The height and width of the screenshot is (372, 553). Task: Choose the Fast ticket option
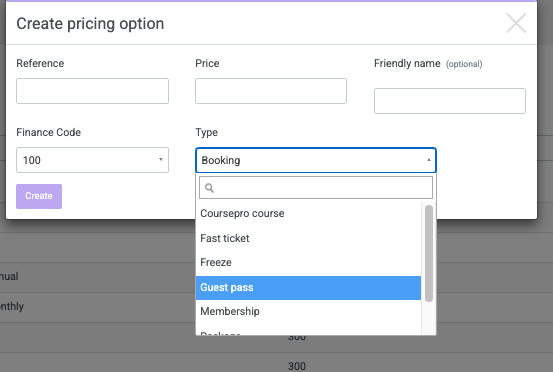coord(308,238)
